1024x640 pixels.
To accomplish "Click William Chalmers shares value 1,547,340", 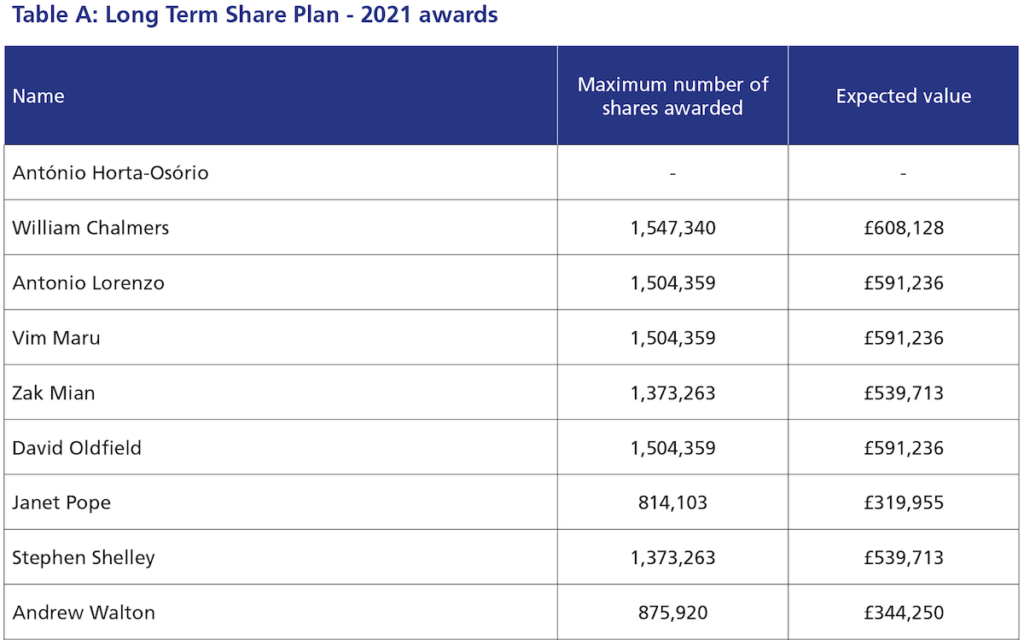I will pos(672,228).
